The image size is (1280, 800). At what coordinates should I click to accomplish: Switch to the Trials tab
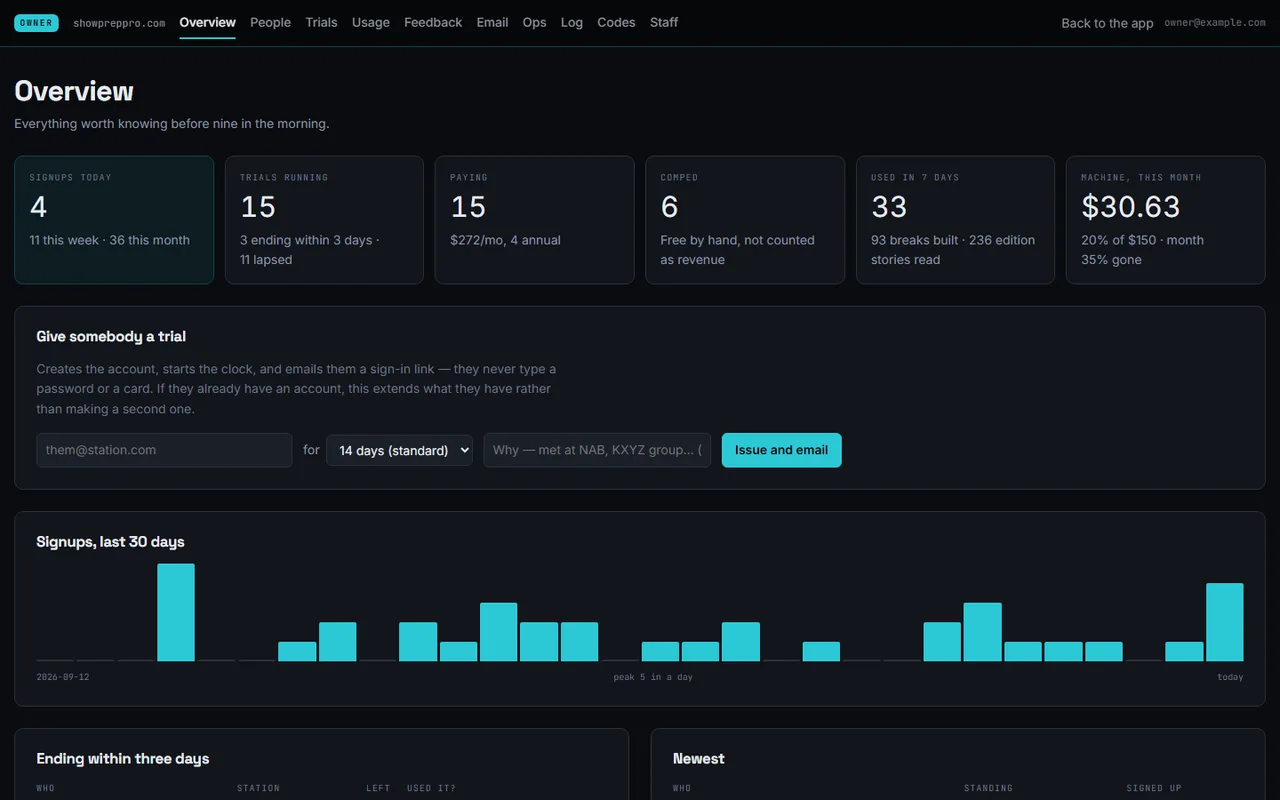321,22
